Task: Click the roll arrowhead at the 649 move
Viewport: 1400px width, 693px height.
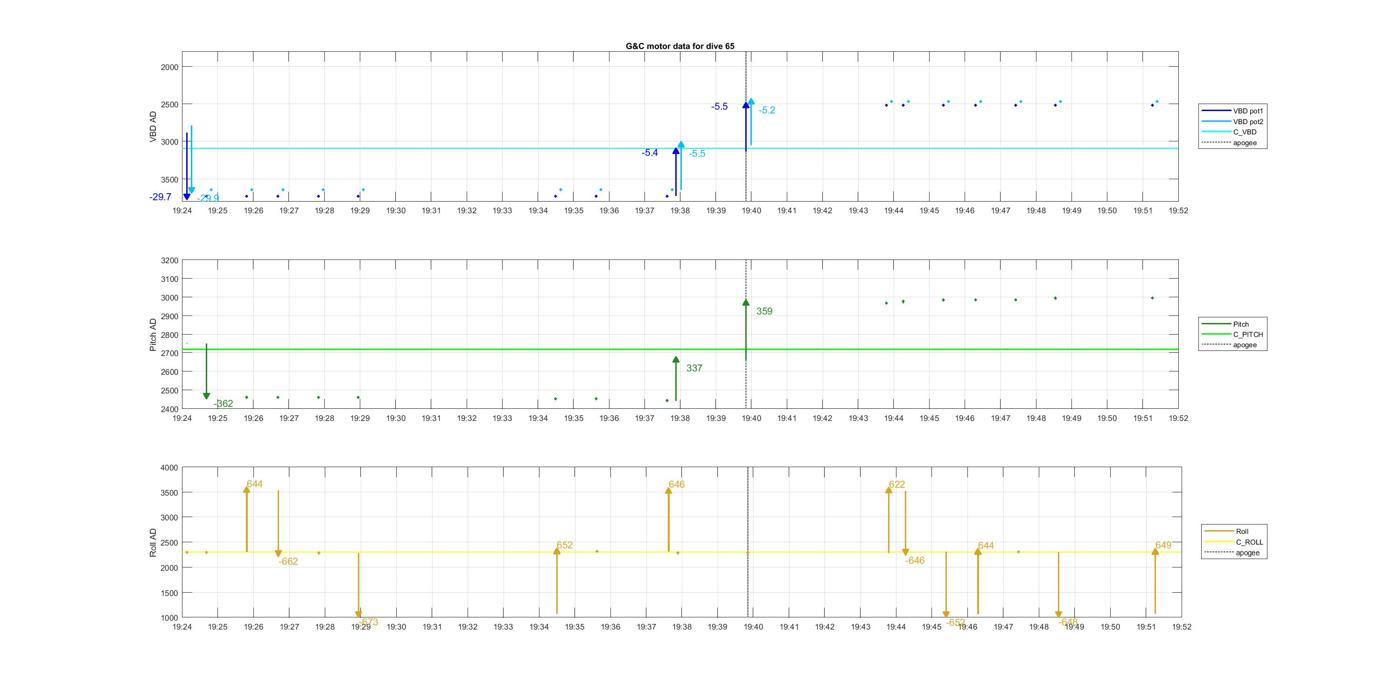Action: point(1155,552)
